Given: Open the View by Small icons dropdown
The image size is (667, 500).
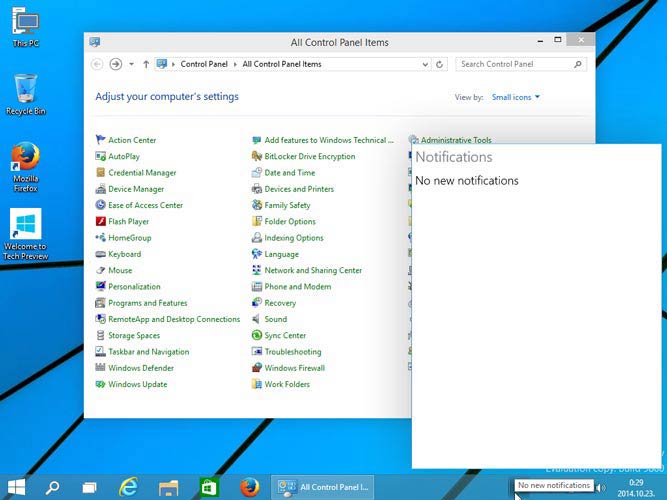Looking at the screenshot, I should tap(516, 97).
